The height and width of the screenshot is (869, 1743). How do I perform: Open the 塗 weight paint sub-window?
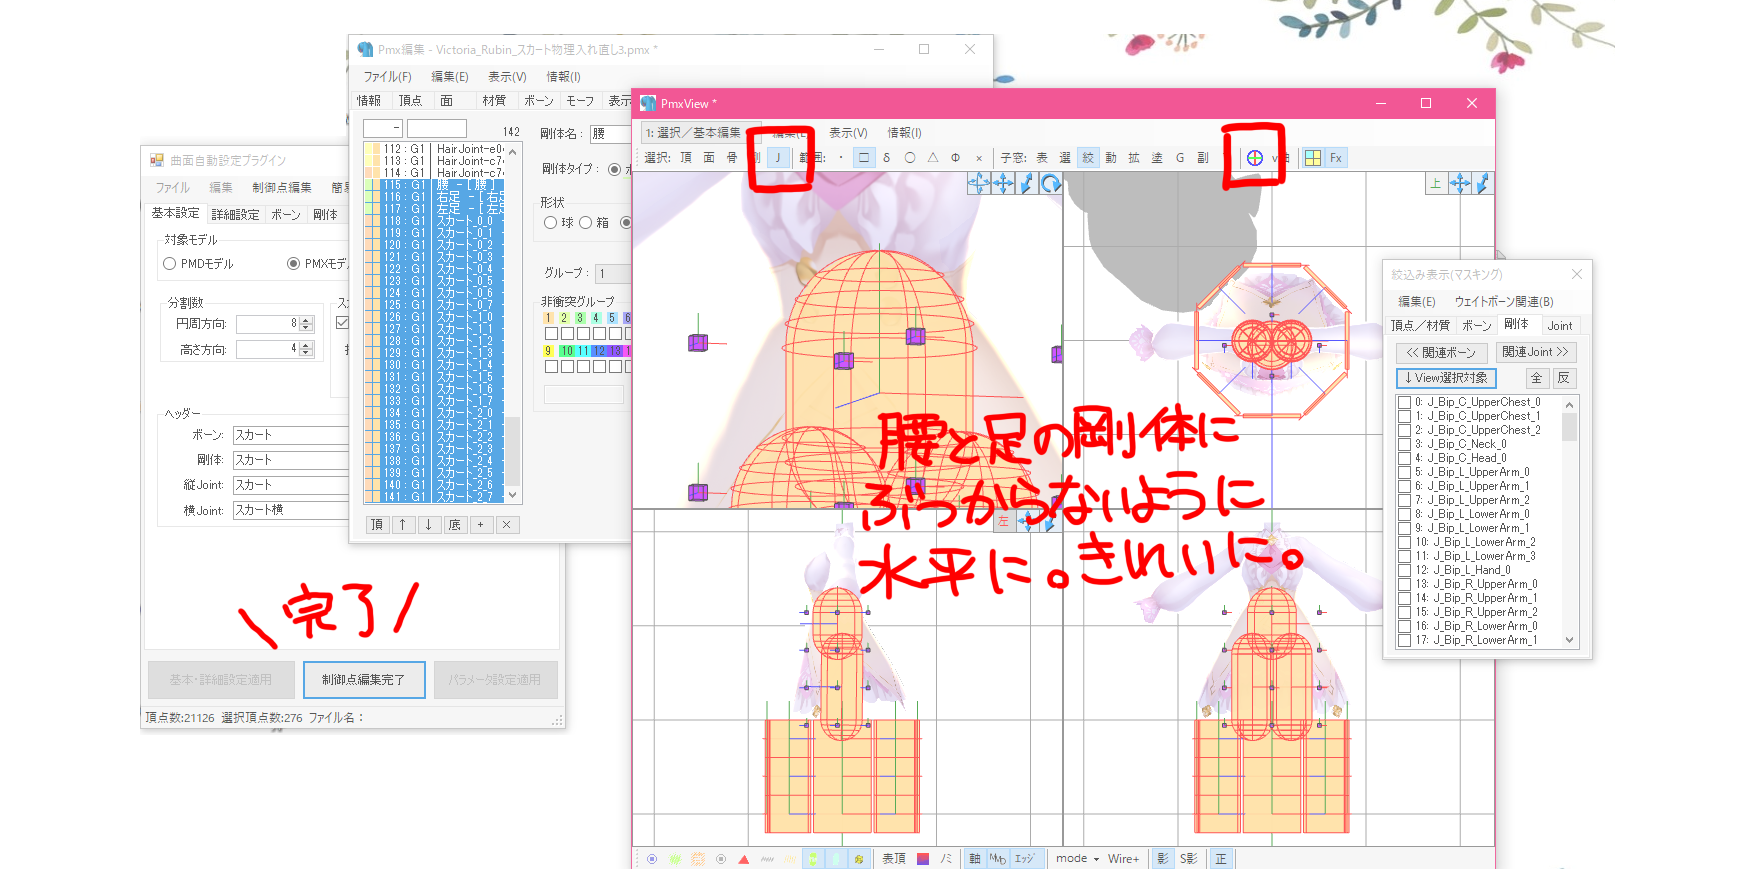(1157, 158)
